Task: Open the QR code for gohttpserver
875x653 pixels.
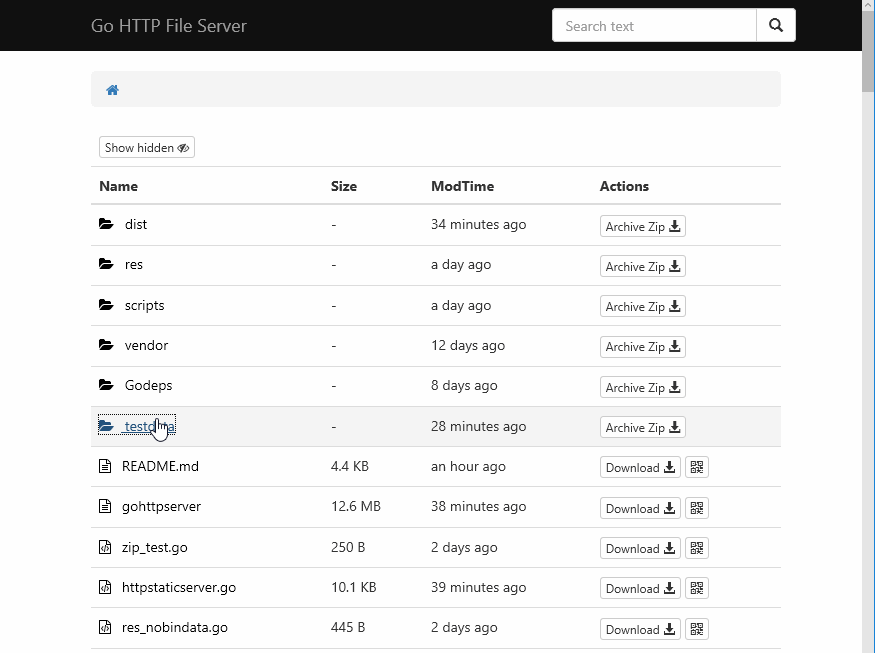Action: point(697,507)
